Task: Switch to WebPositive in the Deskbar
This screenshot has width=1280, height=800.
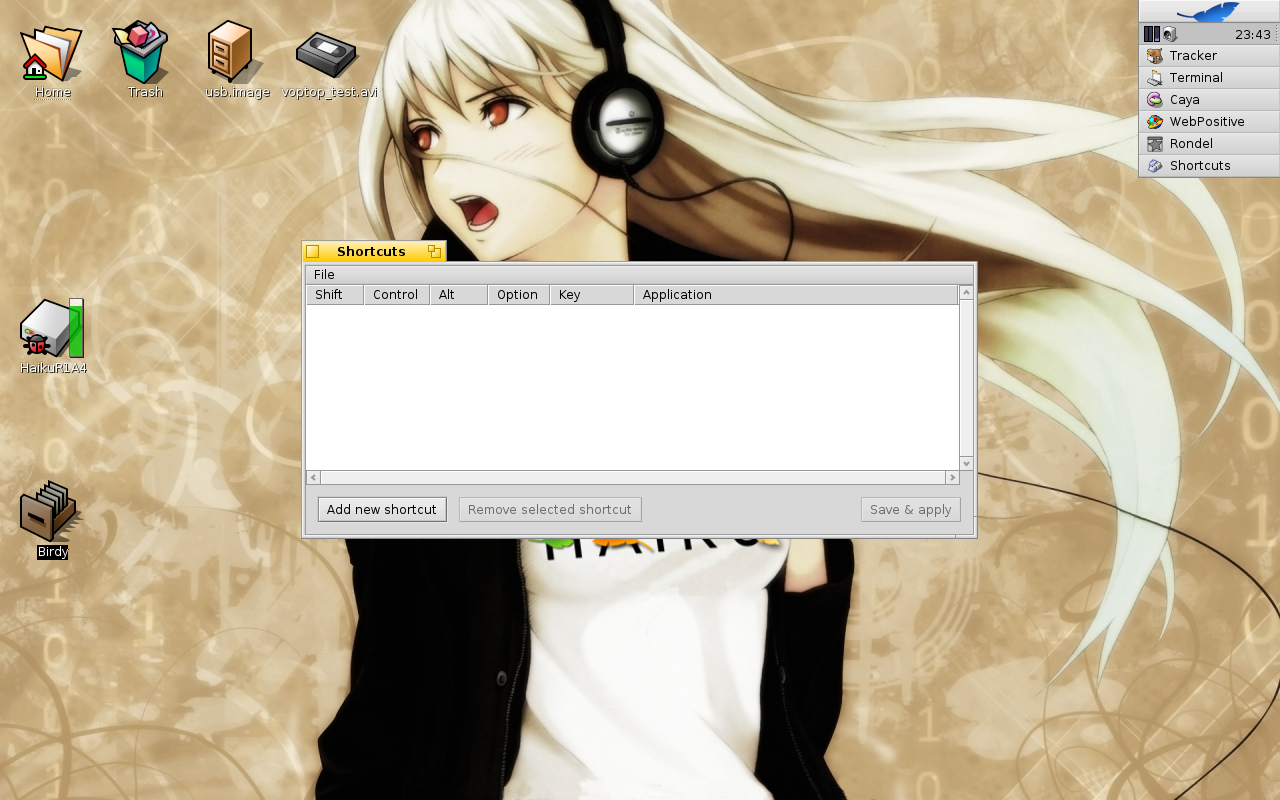Action: 1207,122
